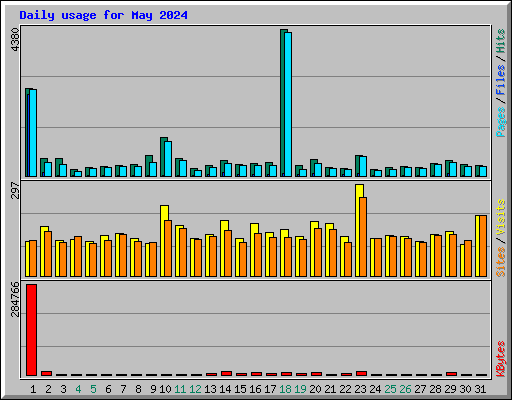512x400 pixels.
Task: Click the orange sites bar for day 11
Action: pyautogui.click(x=183, y=252)
